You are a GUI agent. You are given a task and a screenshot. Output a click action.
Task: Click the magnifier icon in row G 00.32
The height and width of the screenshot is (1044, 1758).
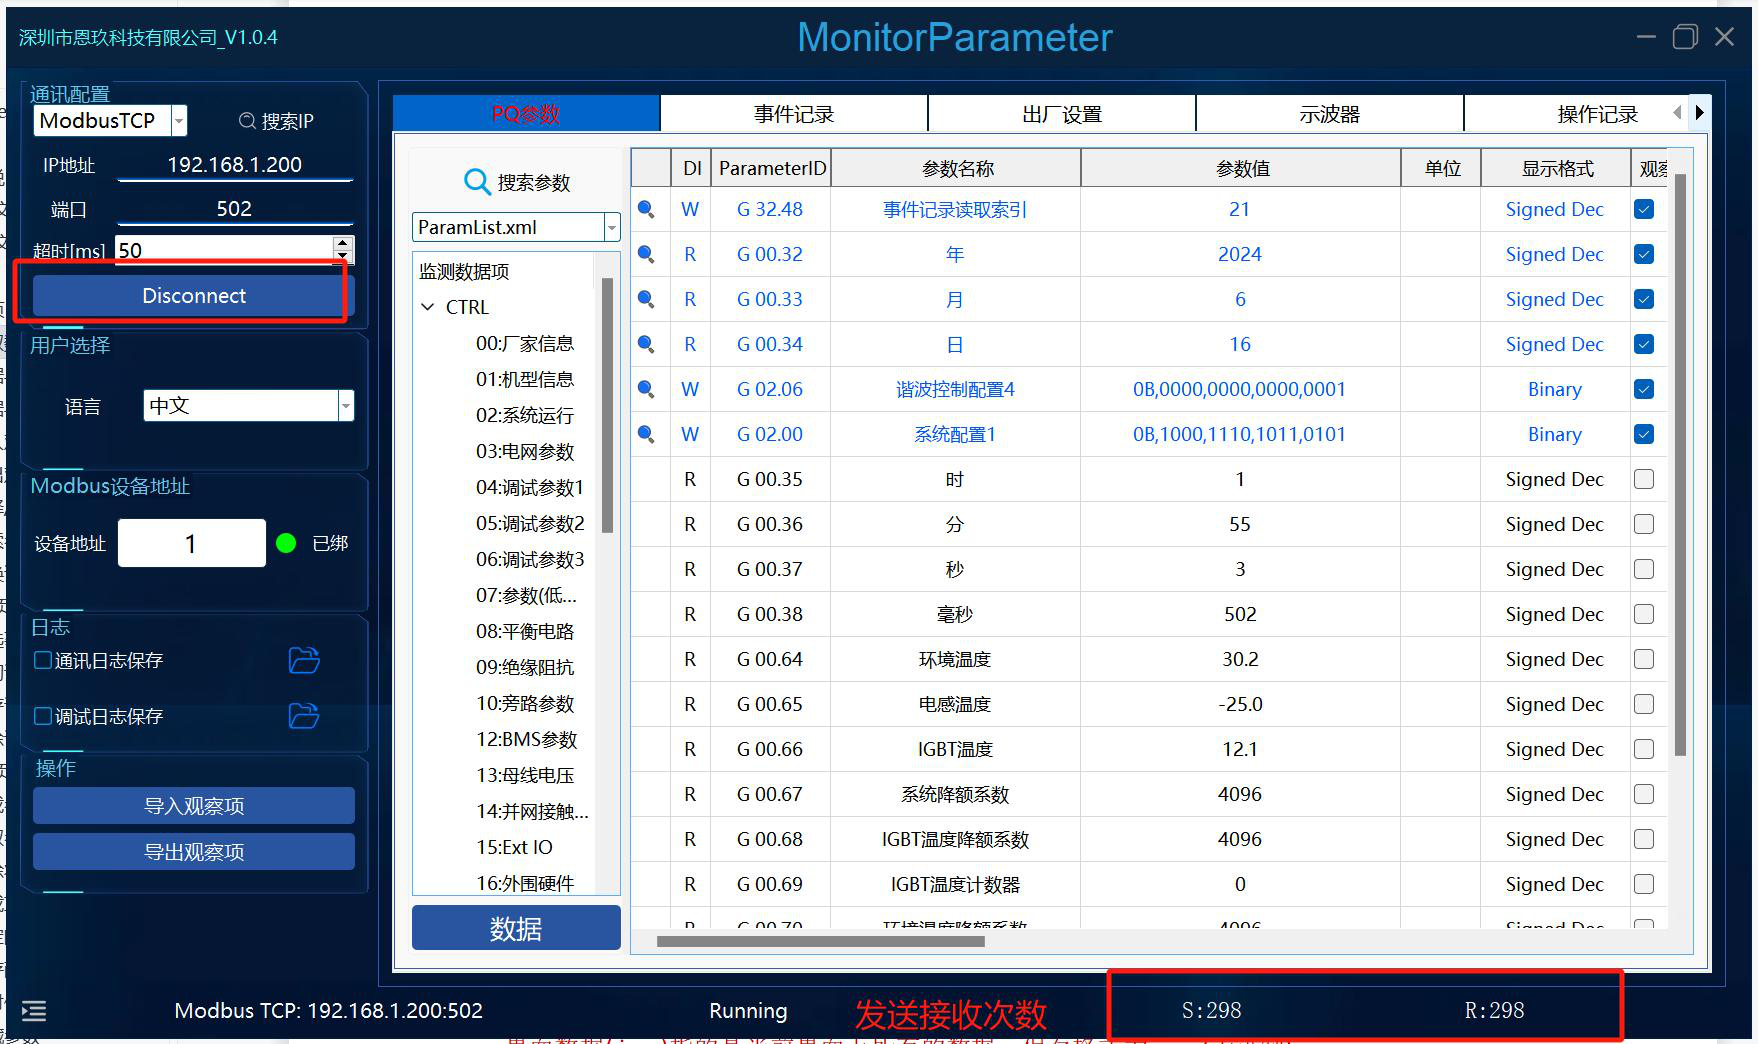tap(647, 255)
